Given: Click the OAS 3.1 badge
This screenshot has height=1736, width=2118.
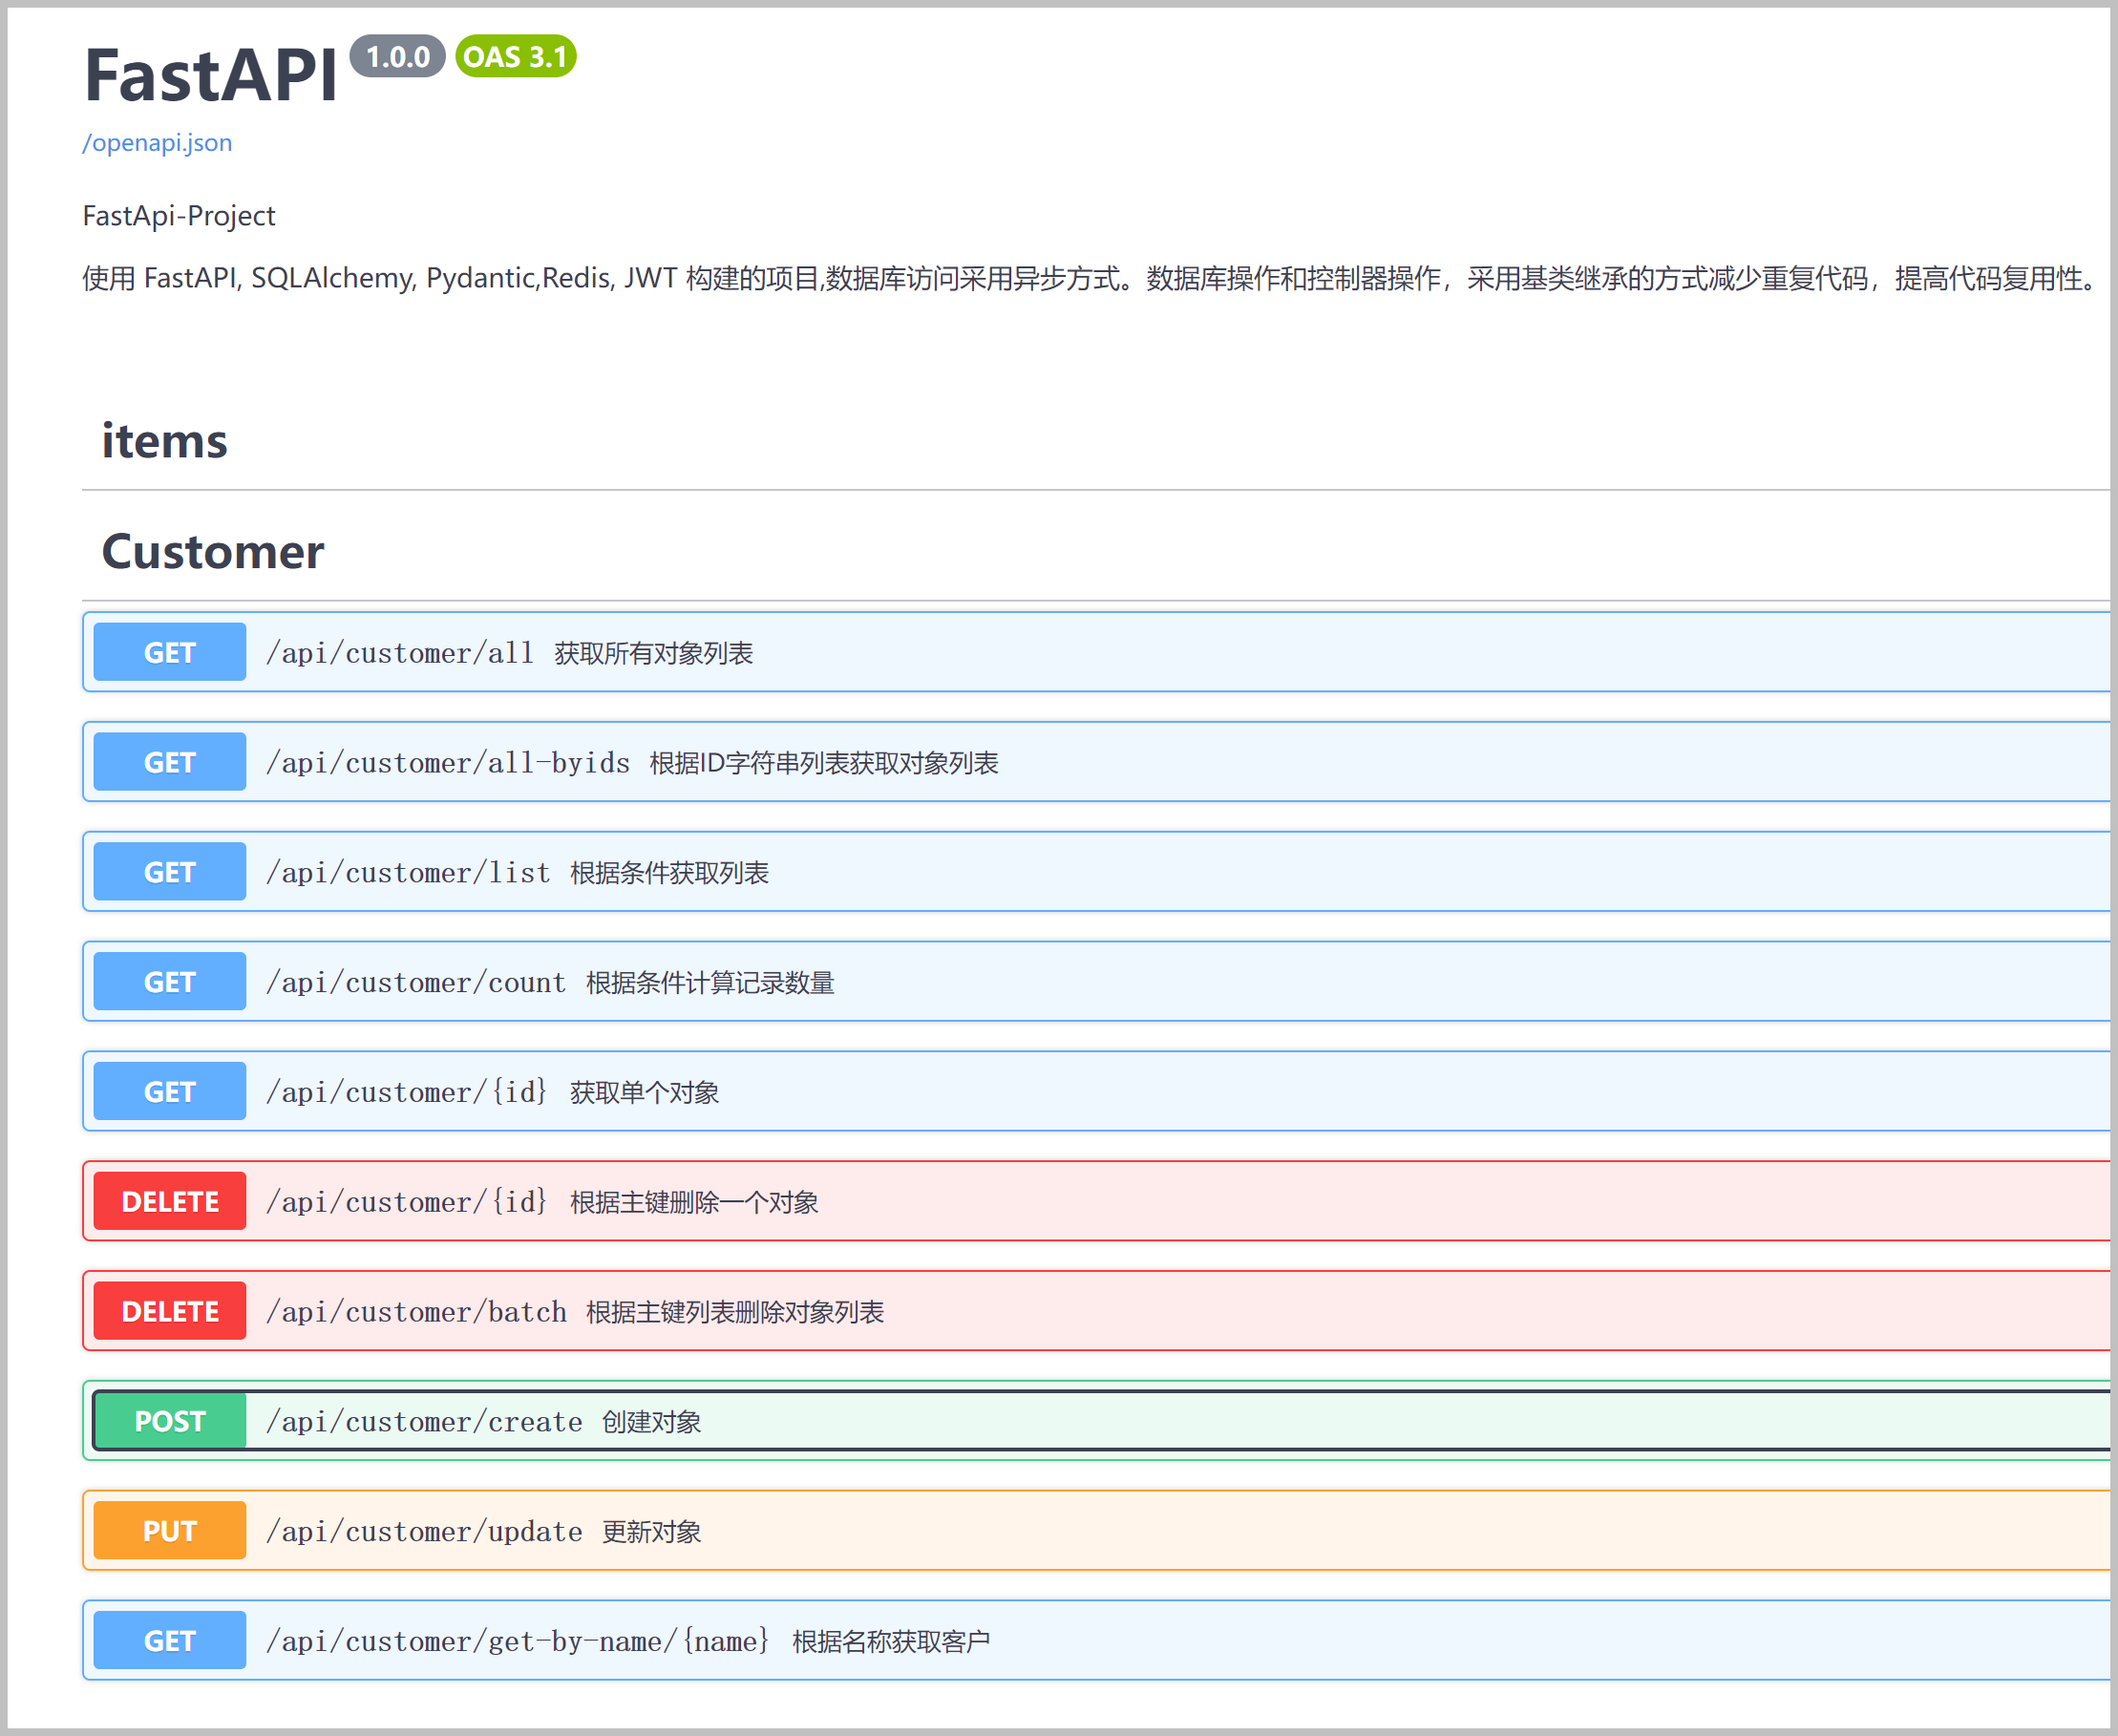Looking at the screenshot, I should tap(514, 57).
